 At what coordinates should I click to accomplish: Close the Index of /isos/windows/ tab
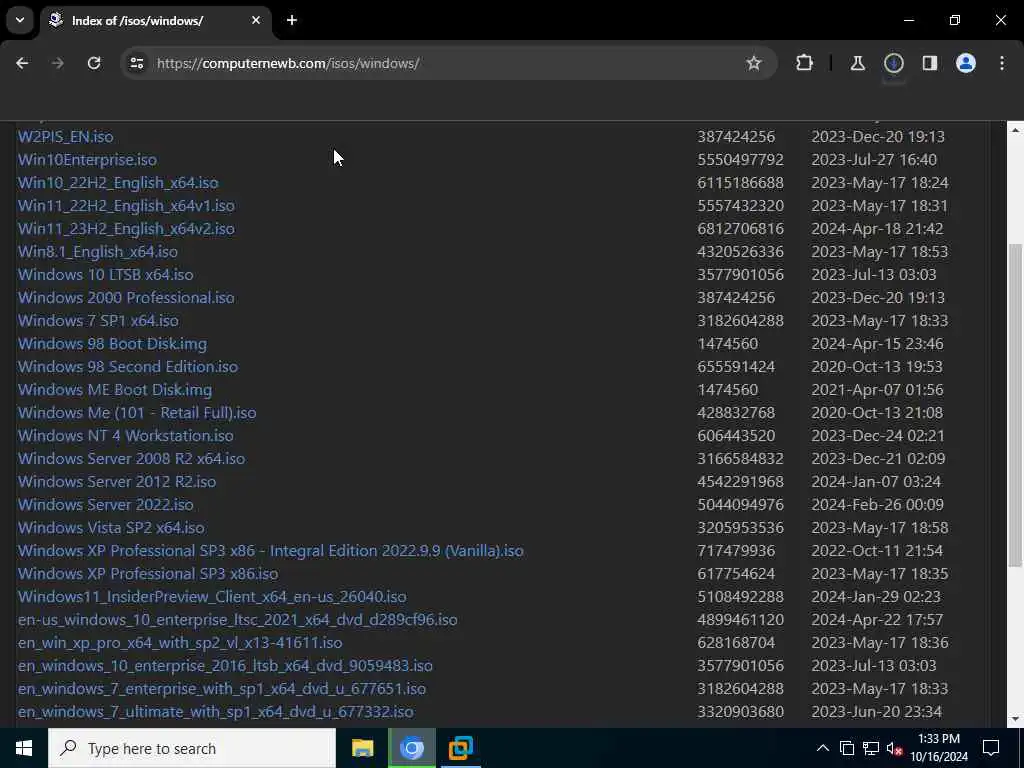[x=256, y=20]
